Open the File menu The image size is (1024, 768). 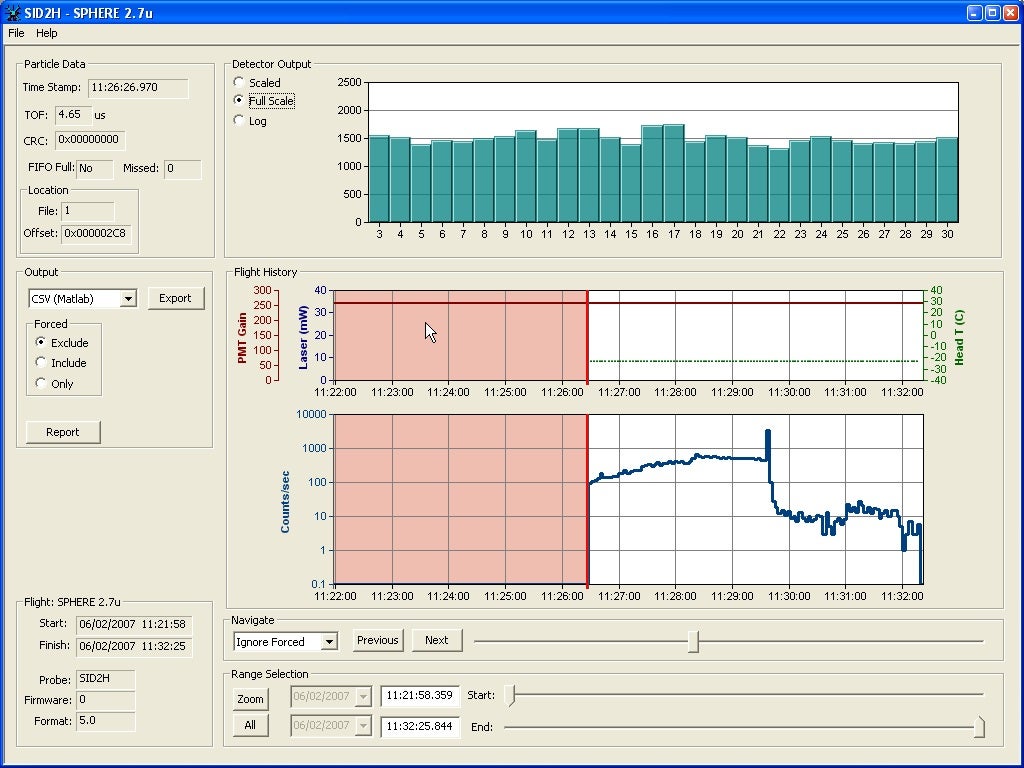[16, 33]
